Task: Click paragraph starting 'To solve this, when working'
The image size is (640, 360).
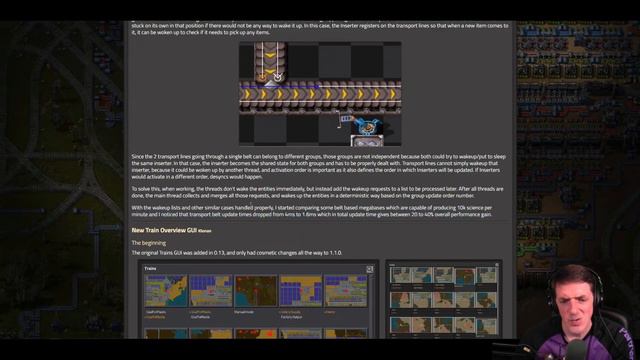Action: click(x=318, y=192)
